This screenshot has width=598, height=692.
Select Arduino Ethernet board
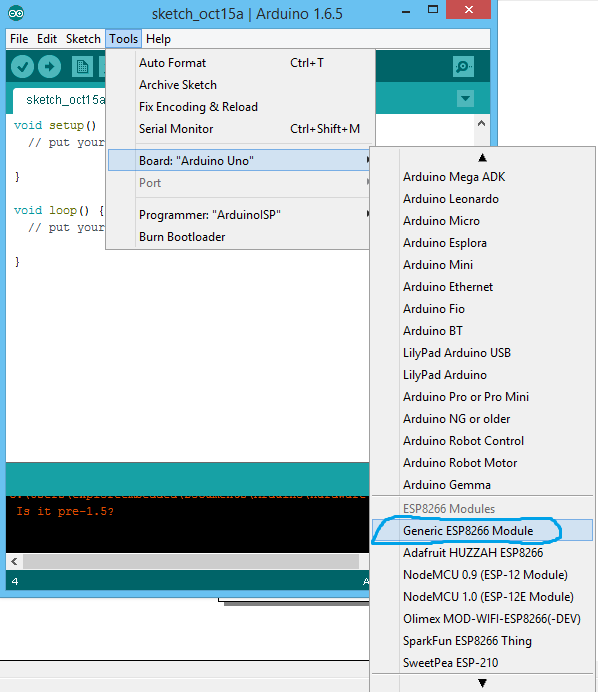482,287
